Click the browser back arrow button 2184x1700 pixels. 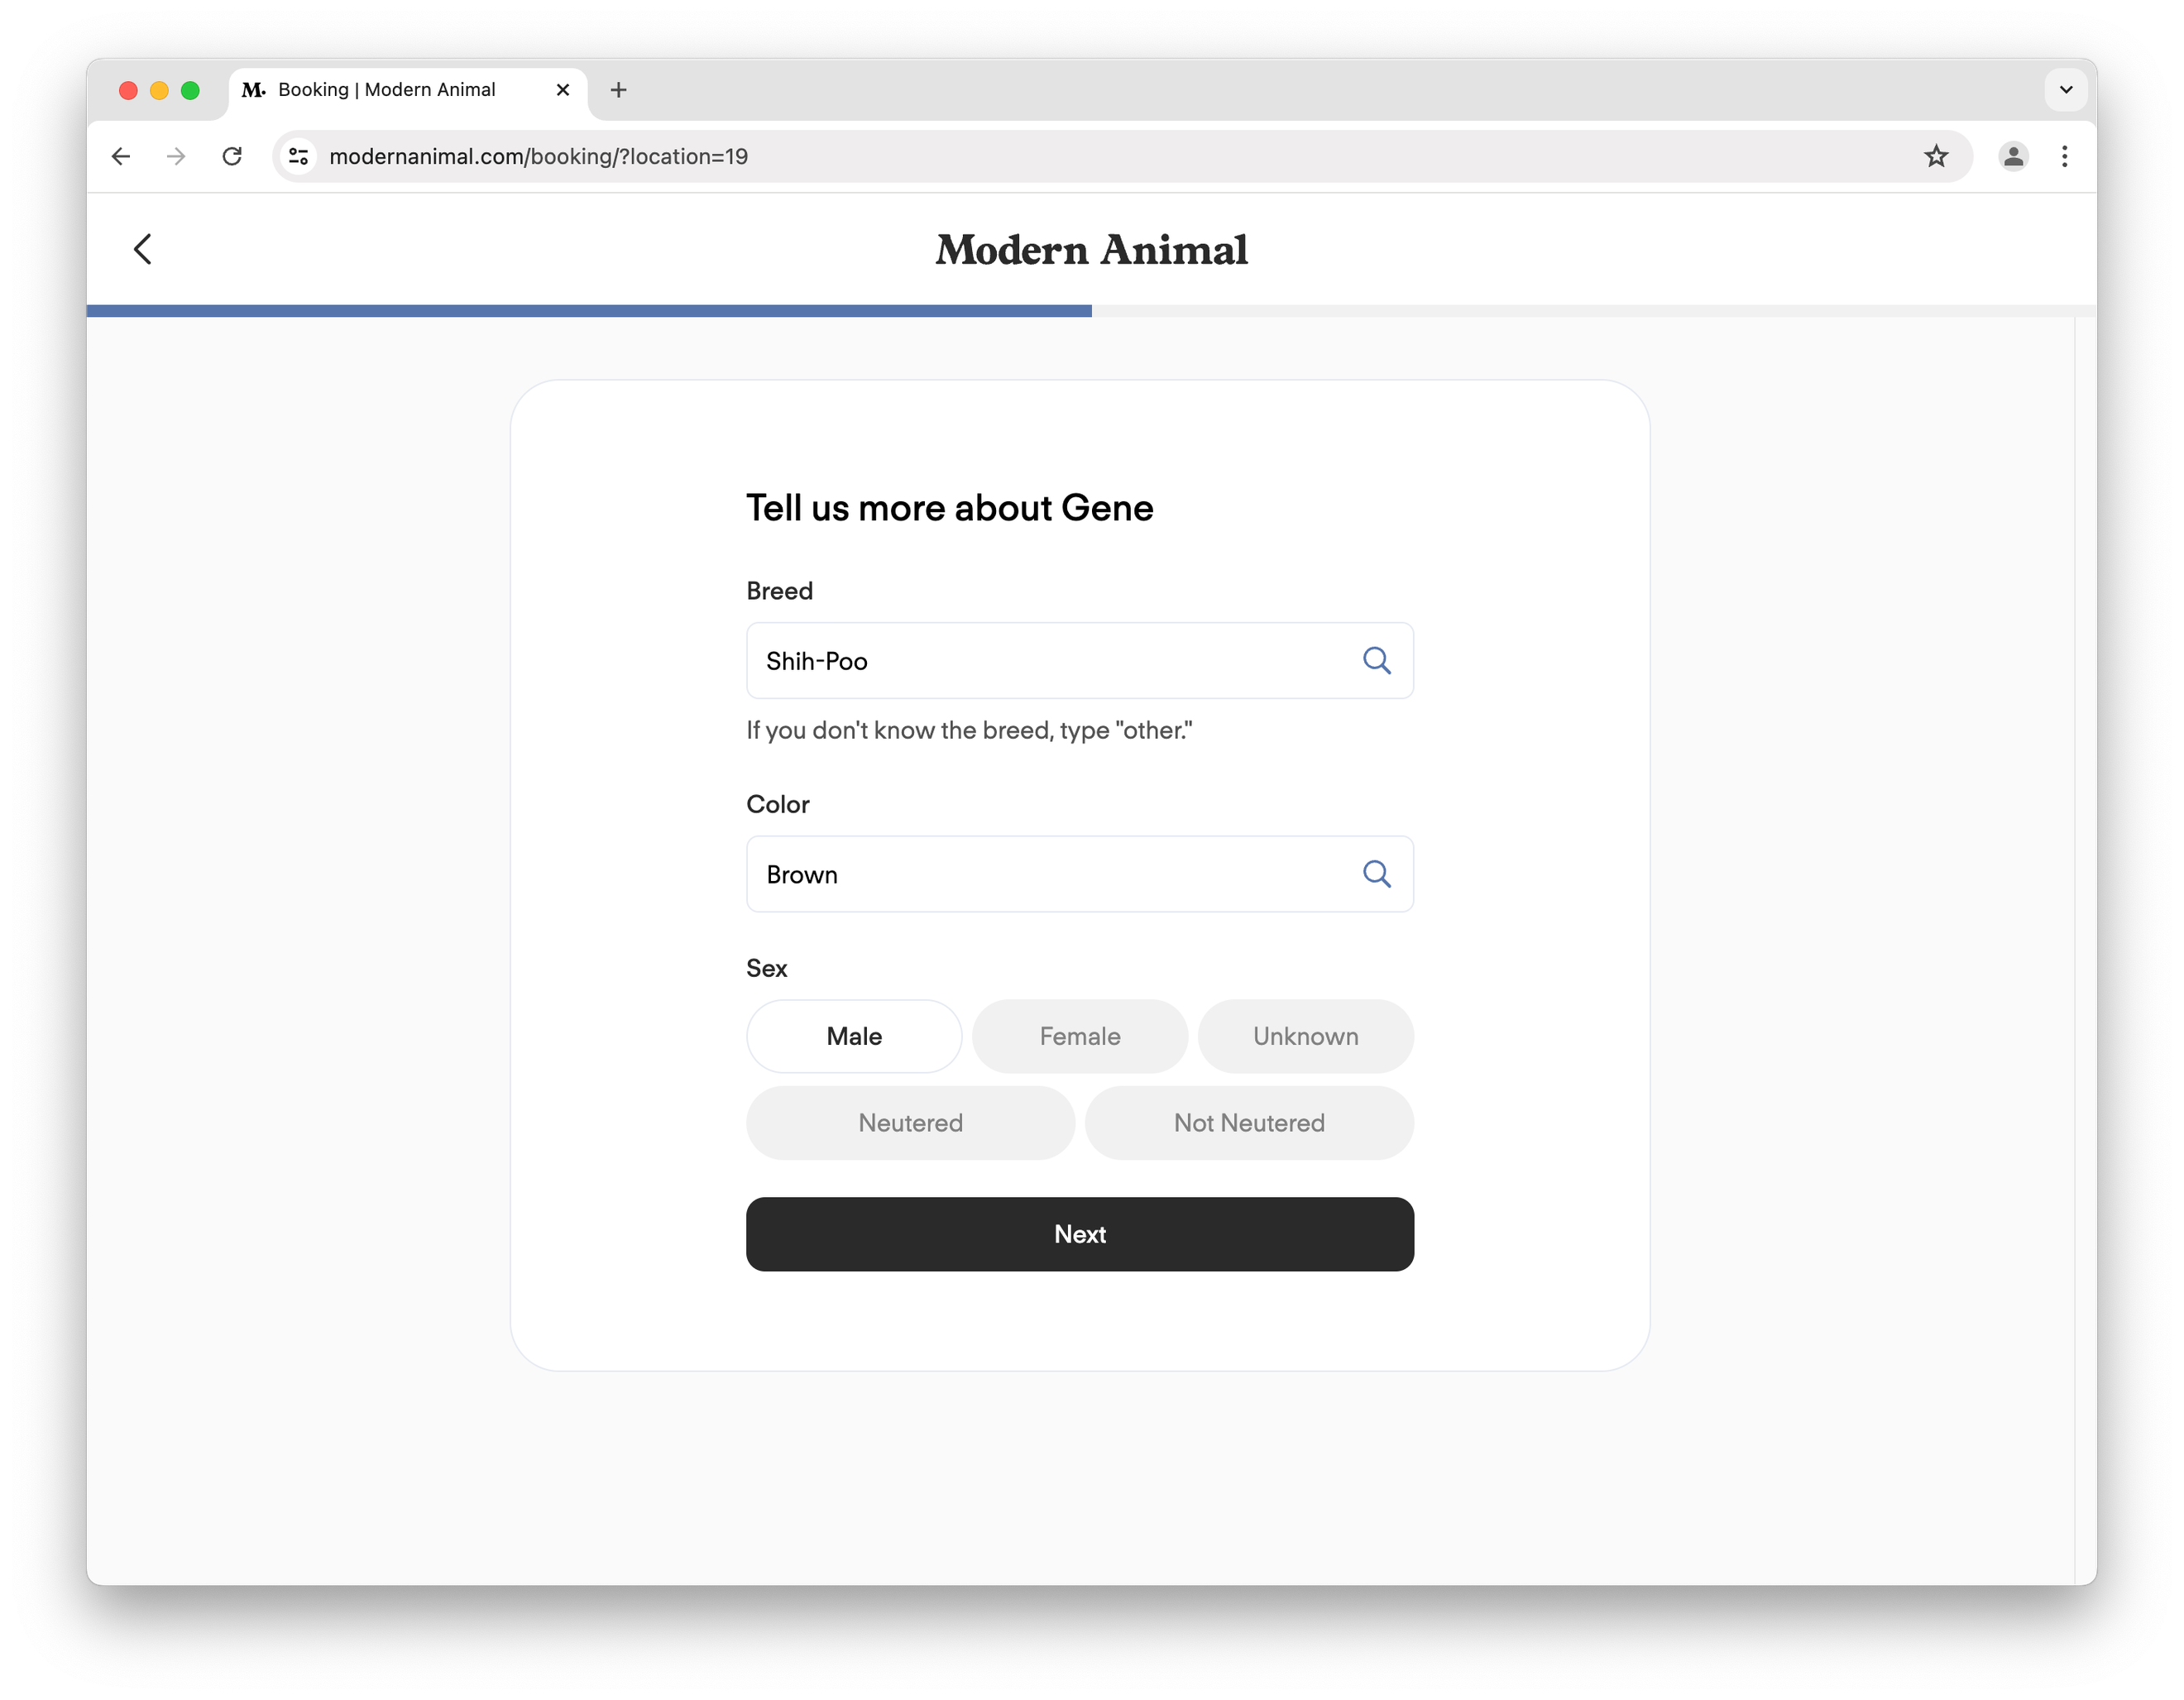(x=121, y=156)
